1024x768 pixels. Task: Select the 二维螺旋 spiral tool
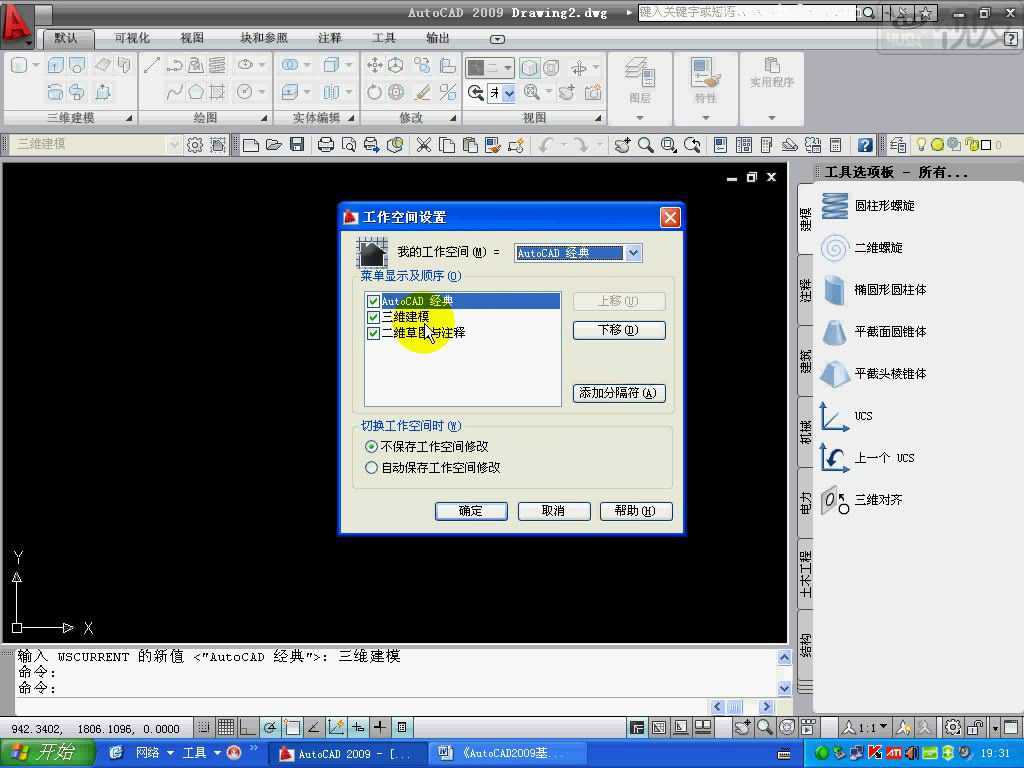[861, 248]
